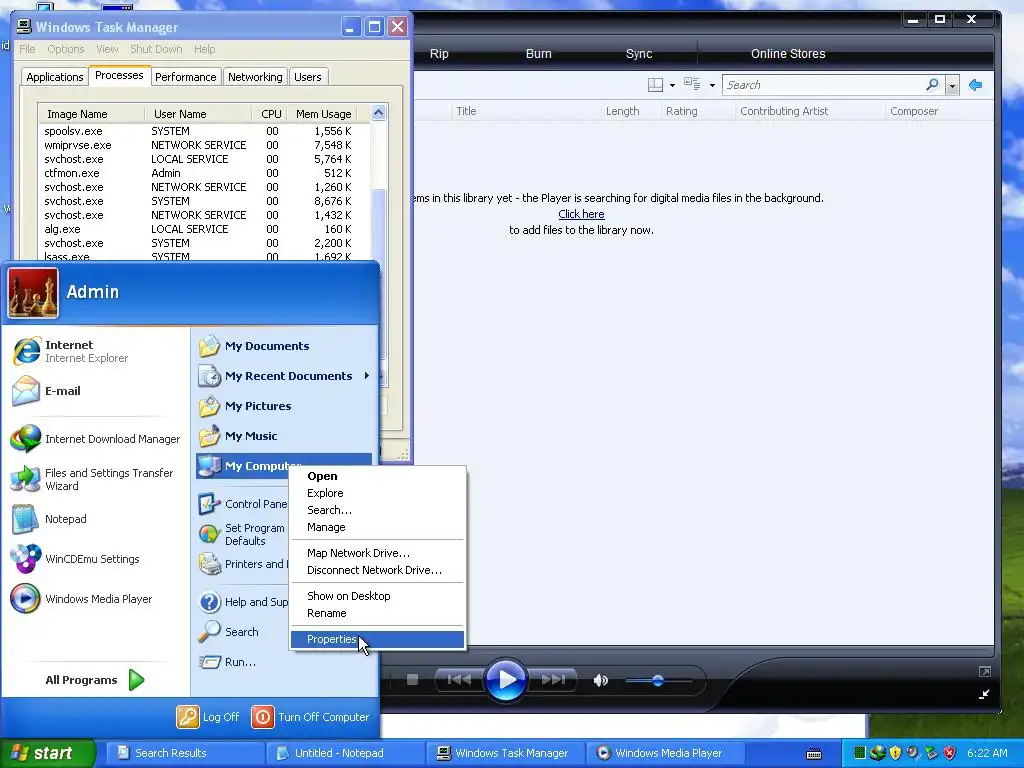Switch to the Networking tab
Image resolution: width=1024 pixels, height=768 pixels.
pyautogui.click(x=255, y=77)
